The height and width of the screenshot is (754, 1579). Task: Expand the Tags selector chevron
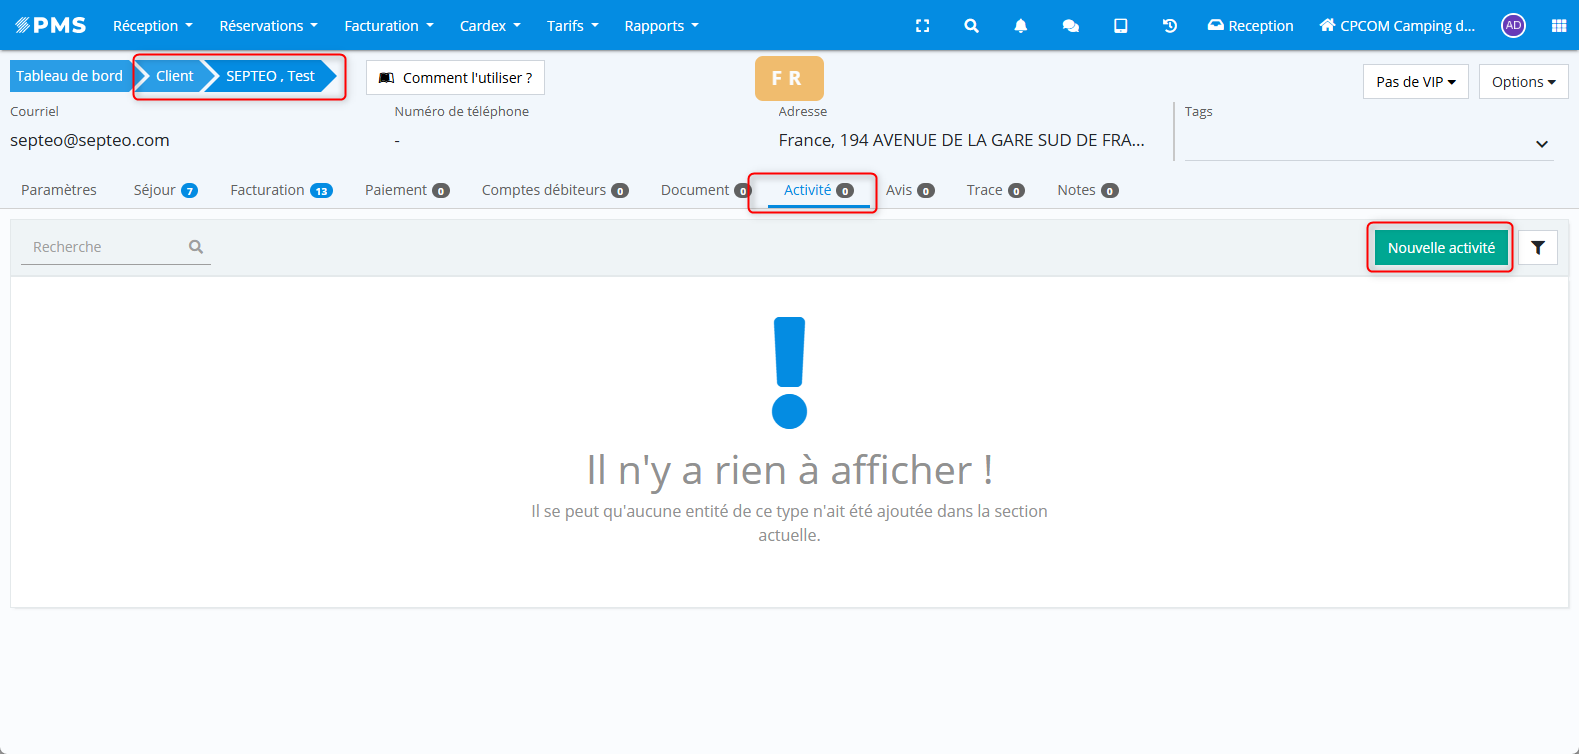point(1541,144)
